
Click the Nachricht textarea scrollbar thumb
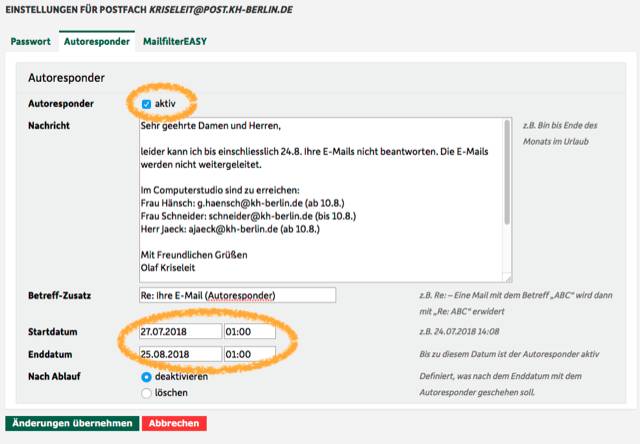507,171
